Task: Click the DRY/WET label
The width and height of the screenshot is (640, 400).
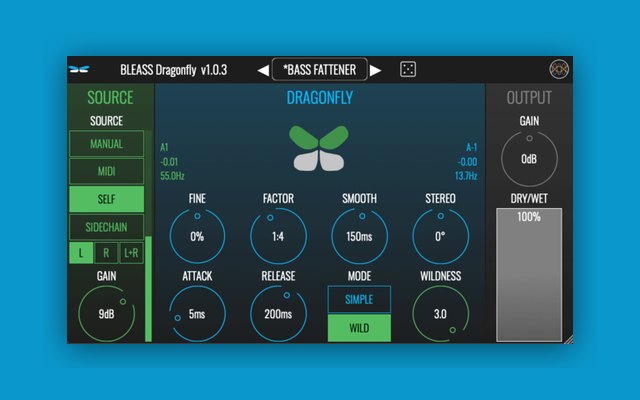Action: pyautogui.click(x=529, y=198)
